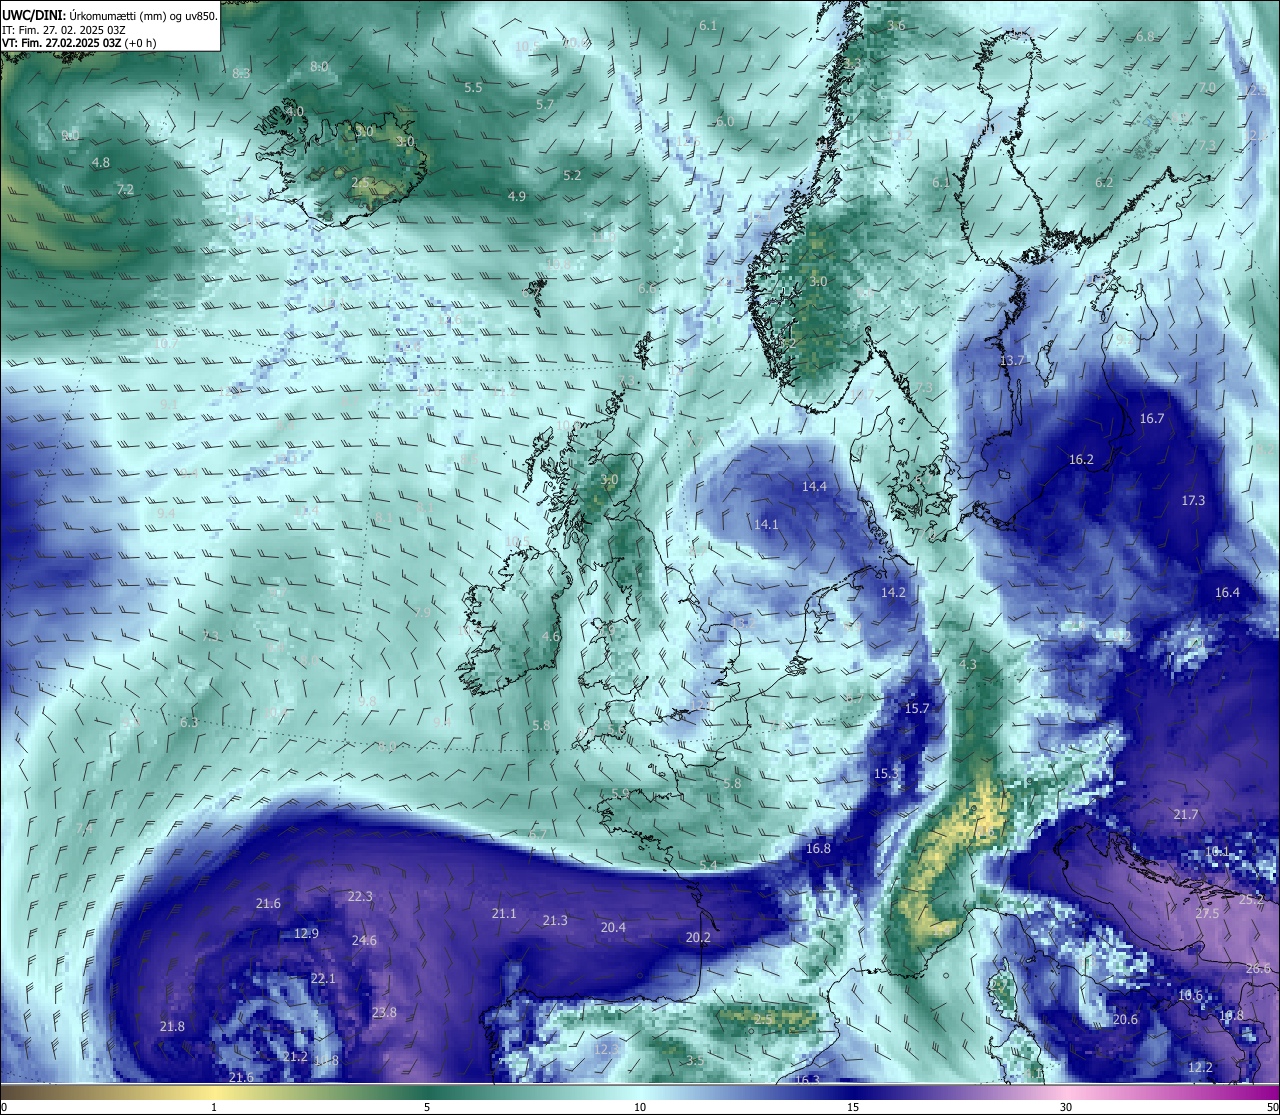The height and width of the screenshot is (1115, 1280).
Task: Click the 21.3 value over the Bay of Biscay
Action: pyautogui.click(x=555, y=921)
